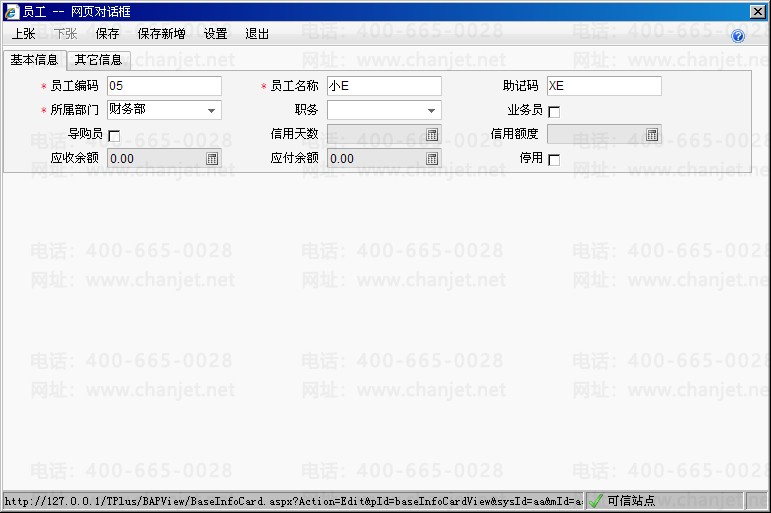The image size is (771, 513).
Task: Go to next record with 下张
Action: (x=66, y=33)
